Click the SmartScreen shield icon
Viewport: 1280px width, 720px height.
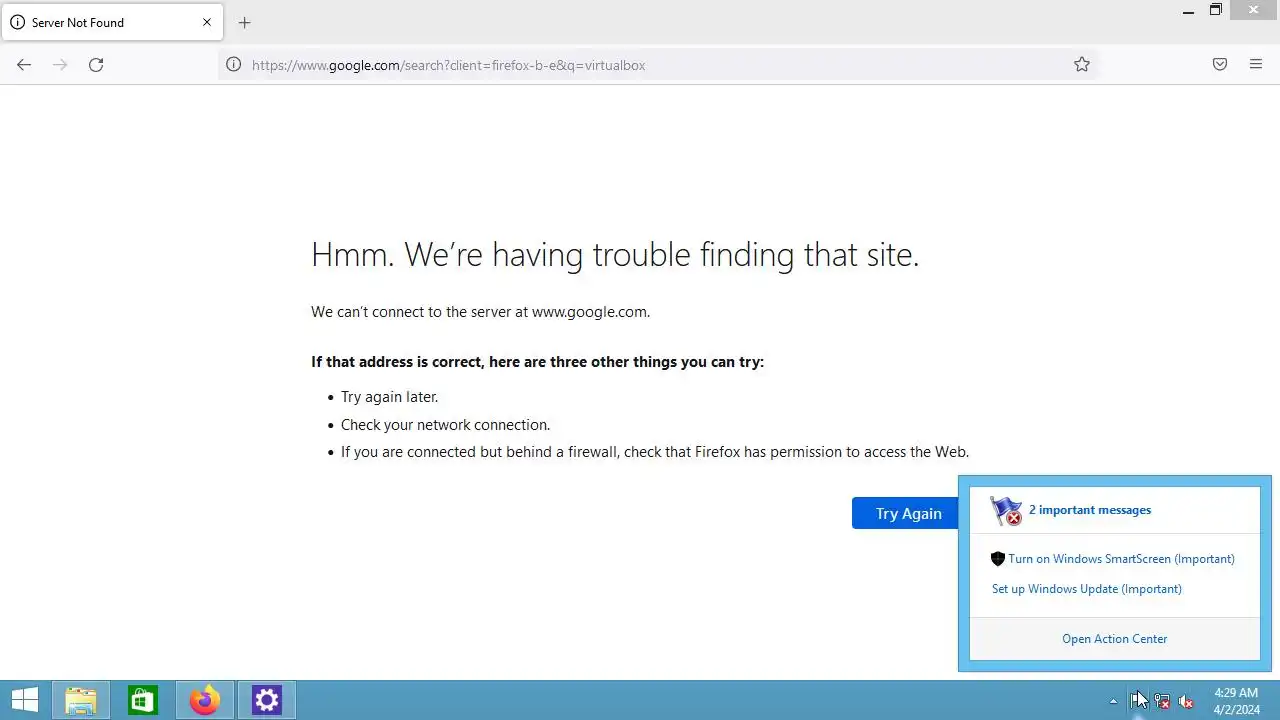(997, 559)
